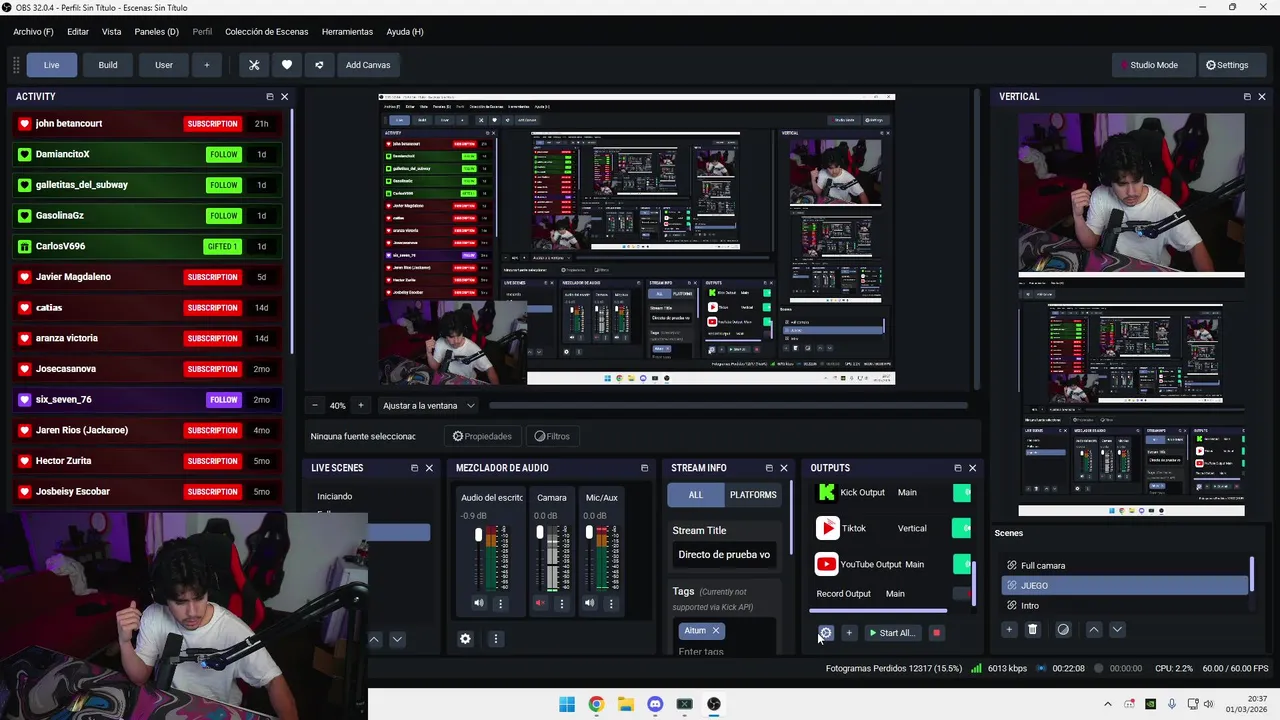The height and width of the screenshot is (720, 1280).
Task: Add a new scene in Scenes panel
Action: pyautogui.click(x=1009, y=629)
